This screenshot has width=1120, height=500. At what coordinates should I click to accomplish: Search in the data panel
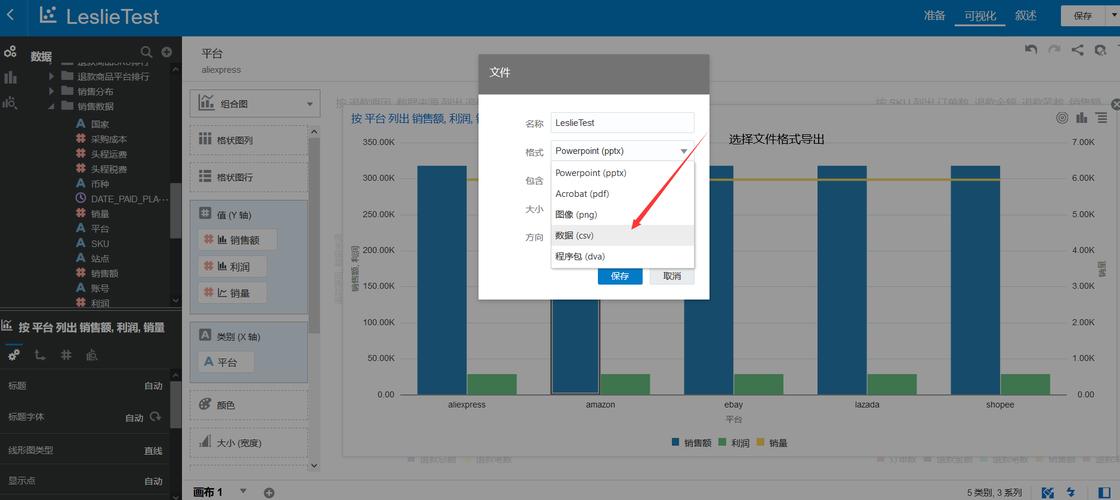point(146,52)
